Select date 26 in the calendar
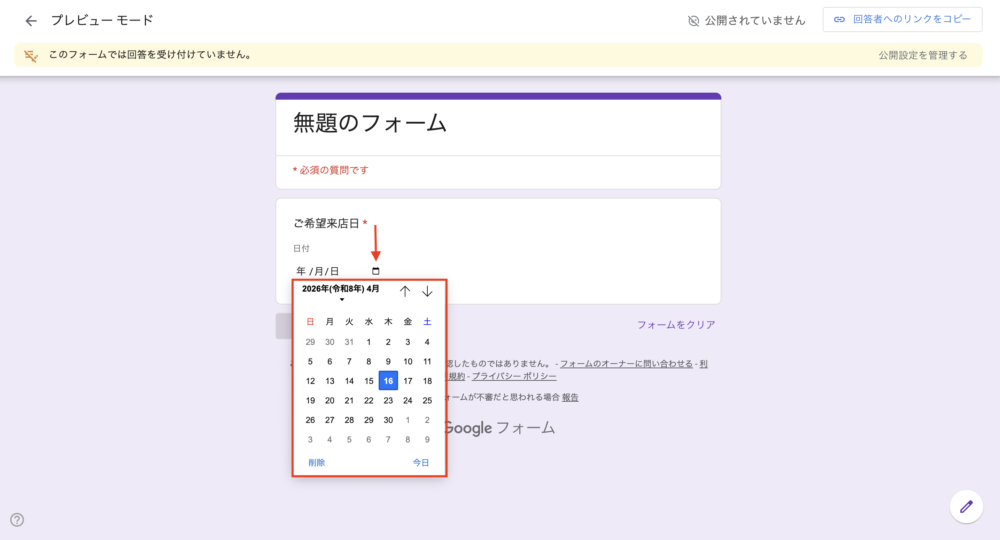This screenshot has height=540, width=1000. coord(310,420)
